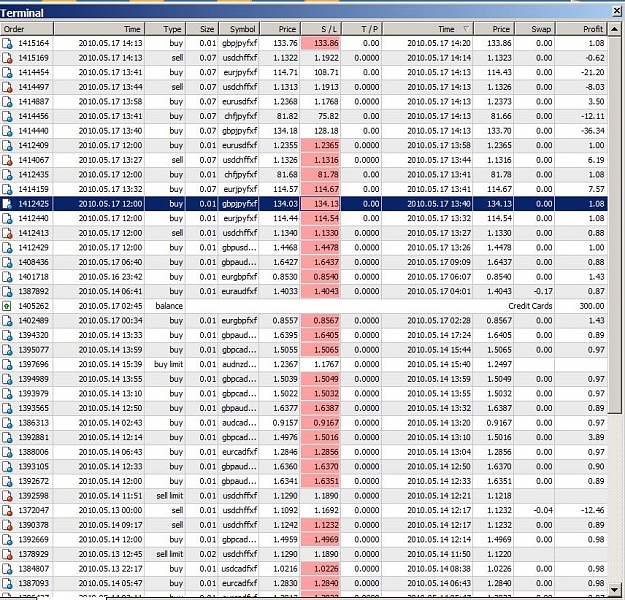Click the icon of order 1386313
Image resolution: width=625 pixels, height=600 pixels.
pyautogui.click(x=7, y=423)
